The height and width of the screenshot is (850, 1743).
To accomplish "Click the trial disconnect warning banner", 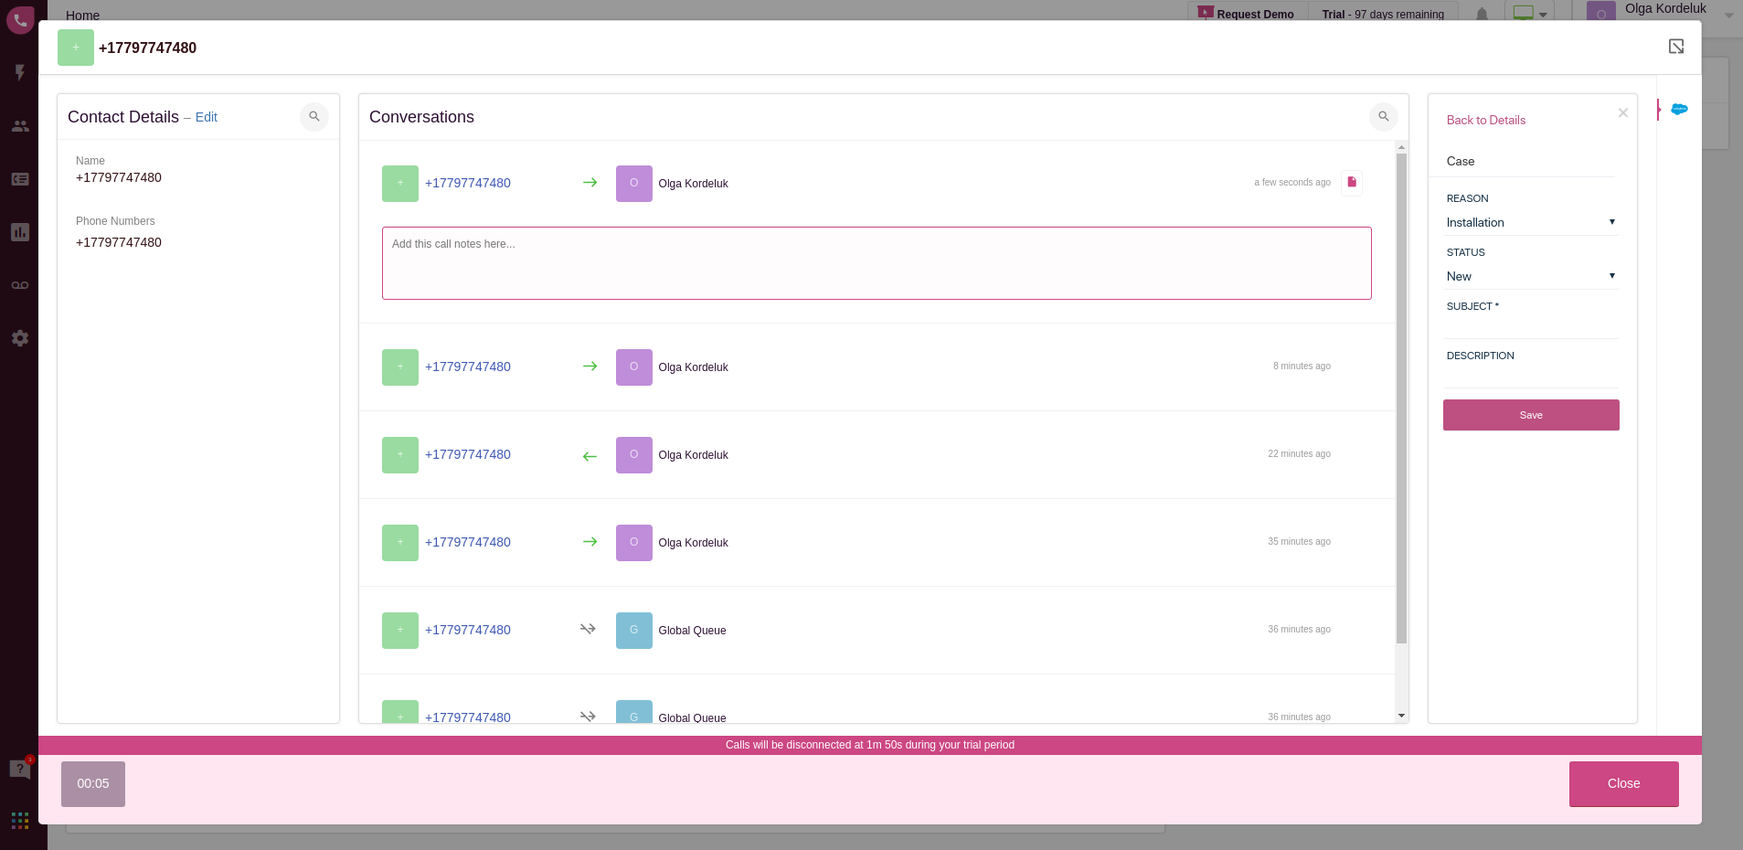I will pyautogui.click(x=869, y=745).
